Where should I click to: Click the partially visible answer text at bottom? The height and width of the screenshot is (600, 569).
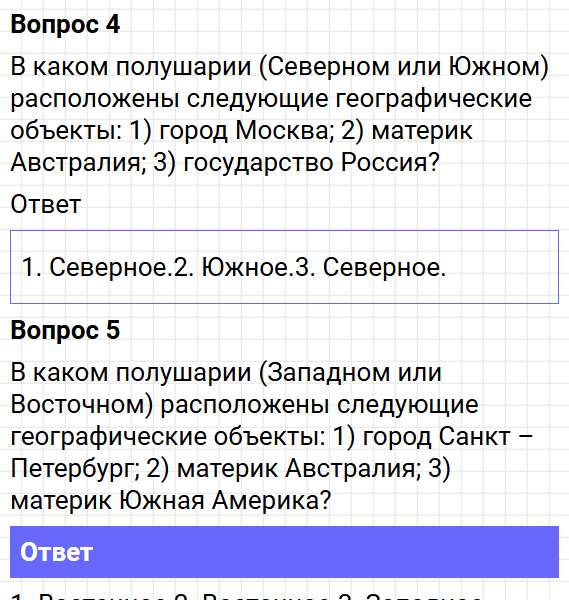click(245, 595)
